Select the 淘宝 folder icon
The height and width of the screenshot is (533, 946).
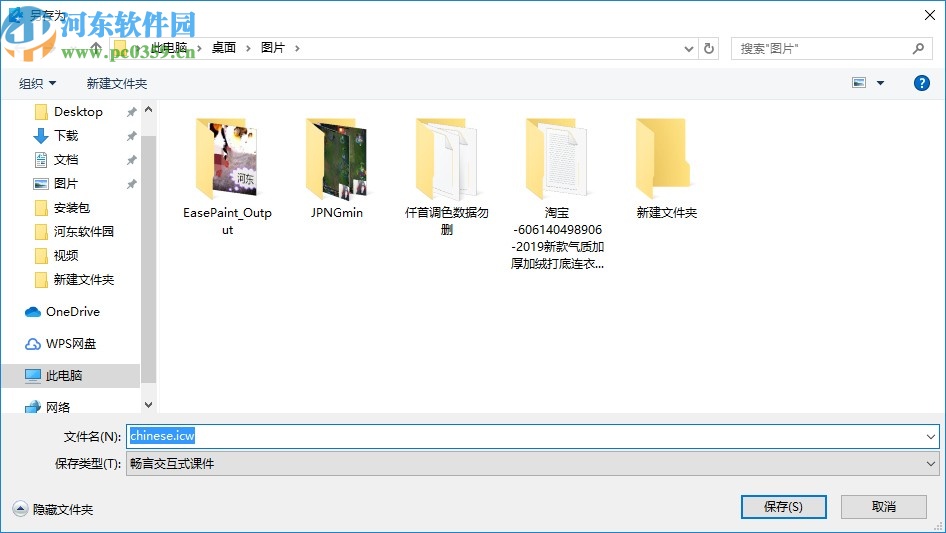click(556, 159)
